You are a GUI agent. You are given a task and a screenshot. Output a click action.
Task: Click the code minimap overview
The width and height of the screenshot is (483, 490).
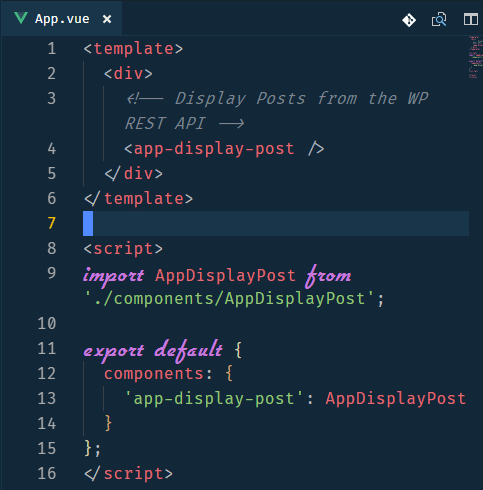475,57
